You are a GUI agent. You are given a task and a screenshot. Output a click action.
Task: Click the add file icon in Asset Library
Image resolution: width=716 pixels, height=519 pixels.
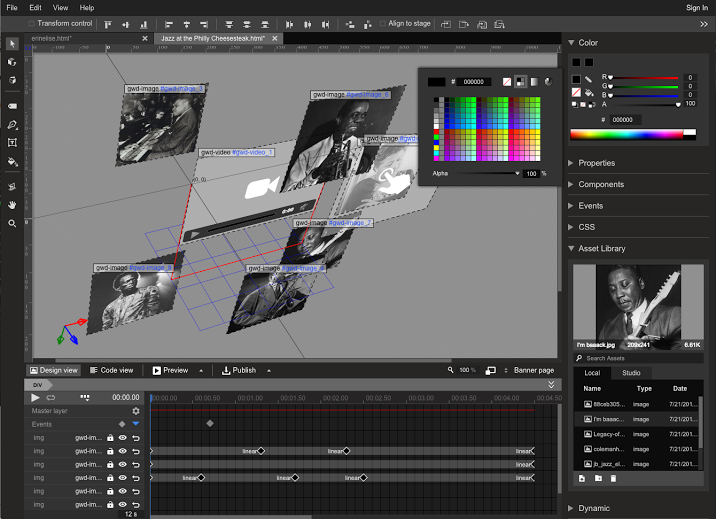pyautogui.click(x=582, y=478)
